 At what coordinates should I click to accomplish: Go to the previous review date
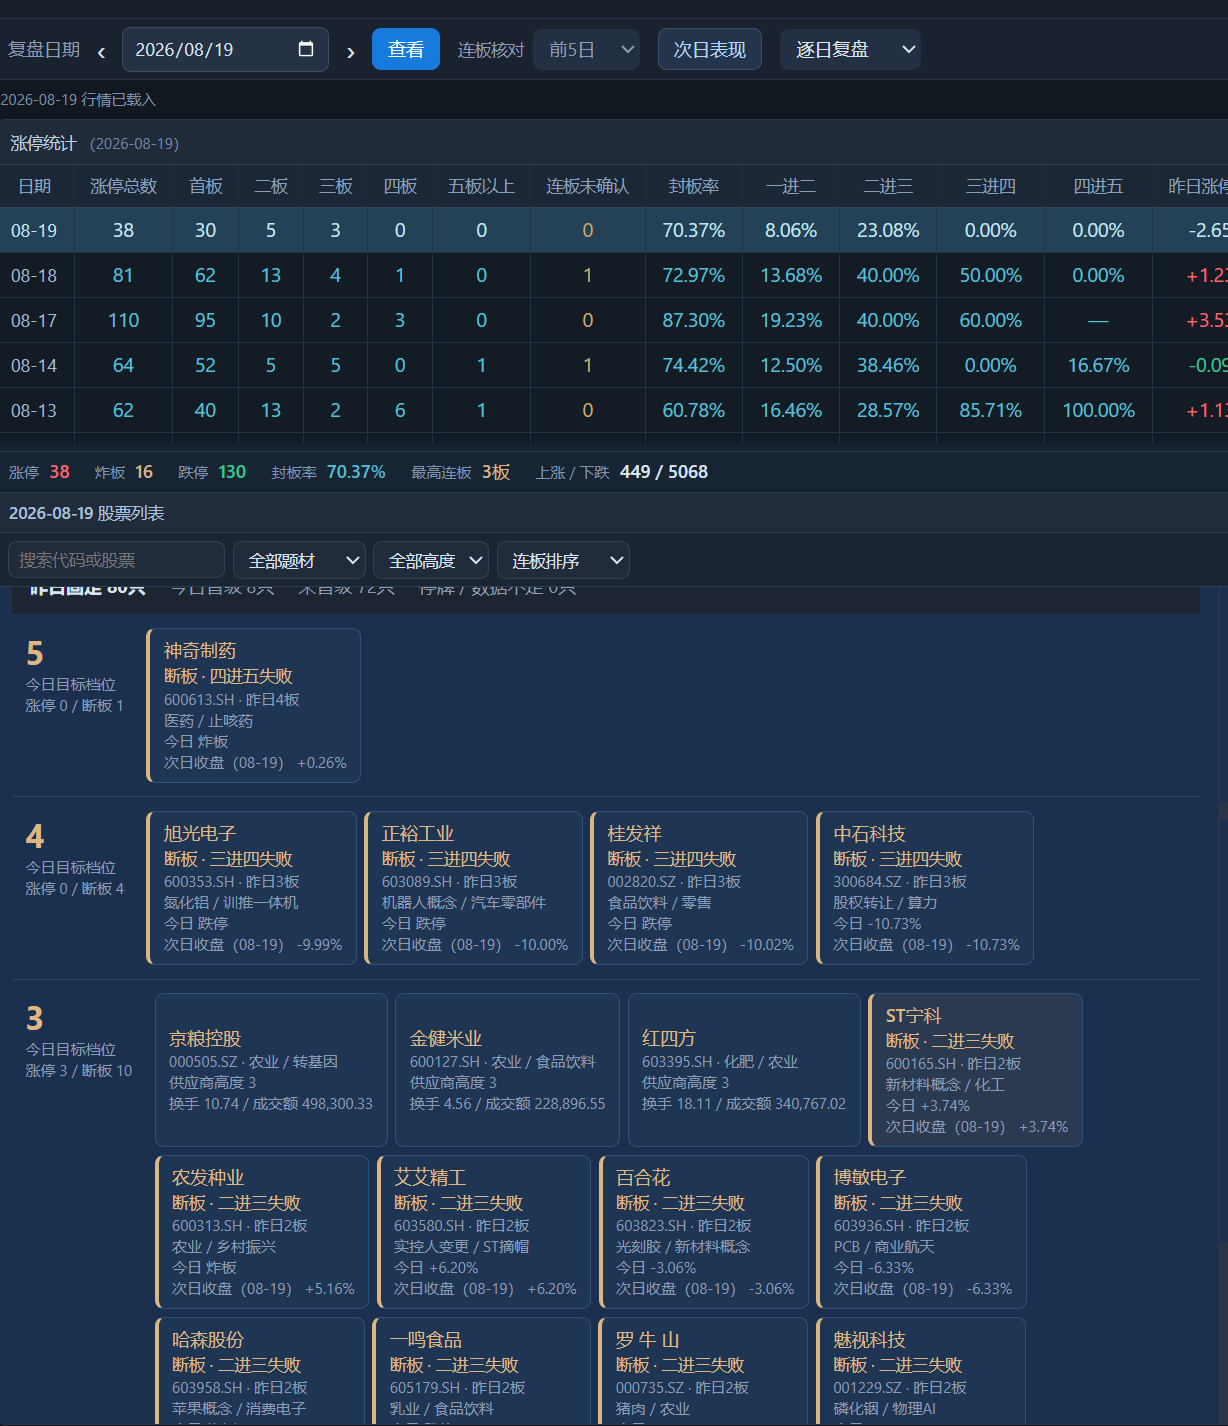pyautogui.click(x=101, y=51)
